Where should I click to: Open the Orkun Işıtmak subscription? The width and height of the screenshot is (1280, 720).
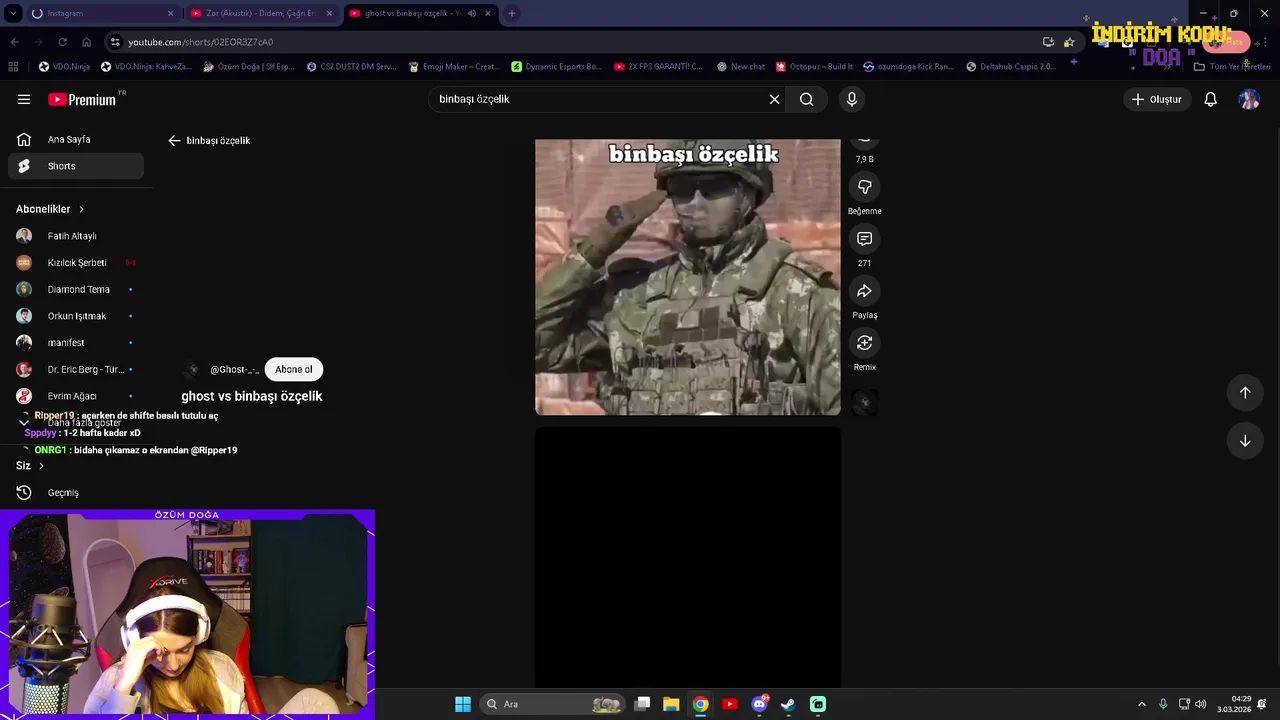pos(76,316)
